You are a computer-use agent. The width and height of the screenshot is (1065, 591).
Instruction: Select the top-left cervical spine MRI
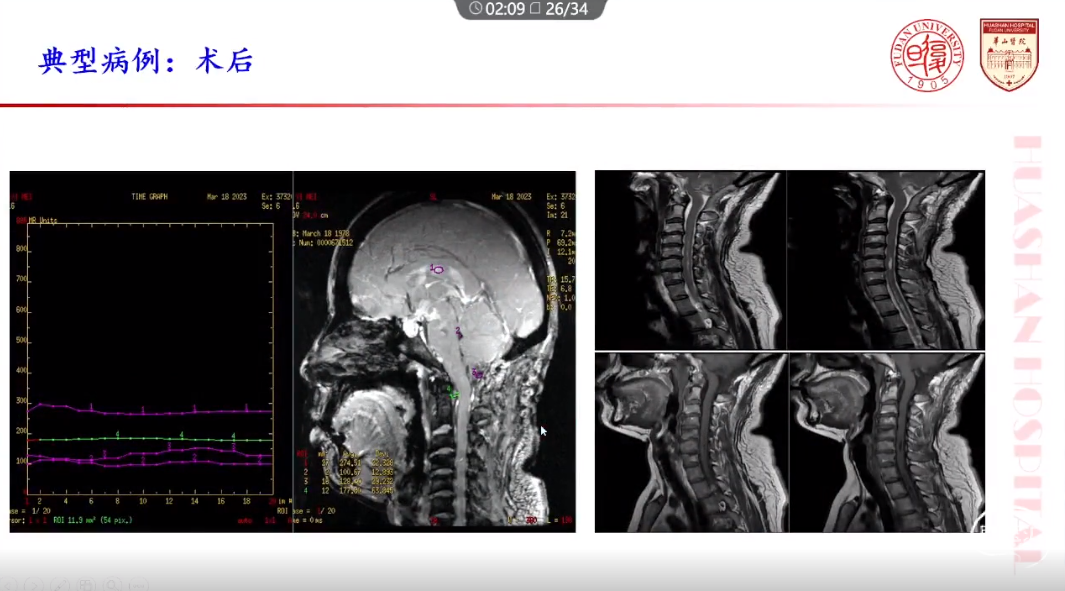coord(691,260)
